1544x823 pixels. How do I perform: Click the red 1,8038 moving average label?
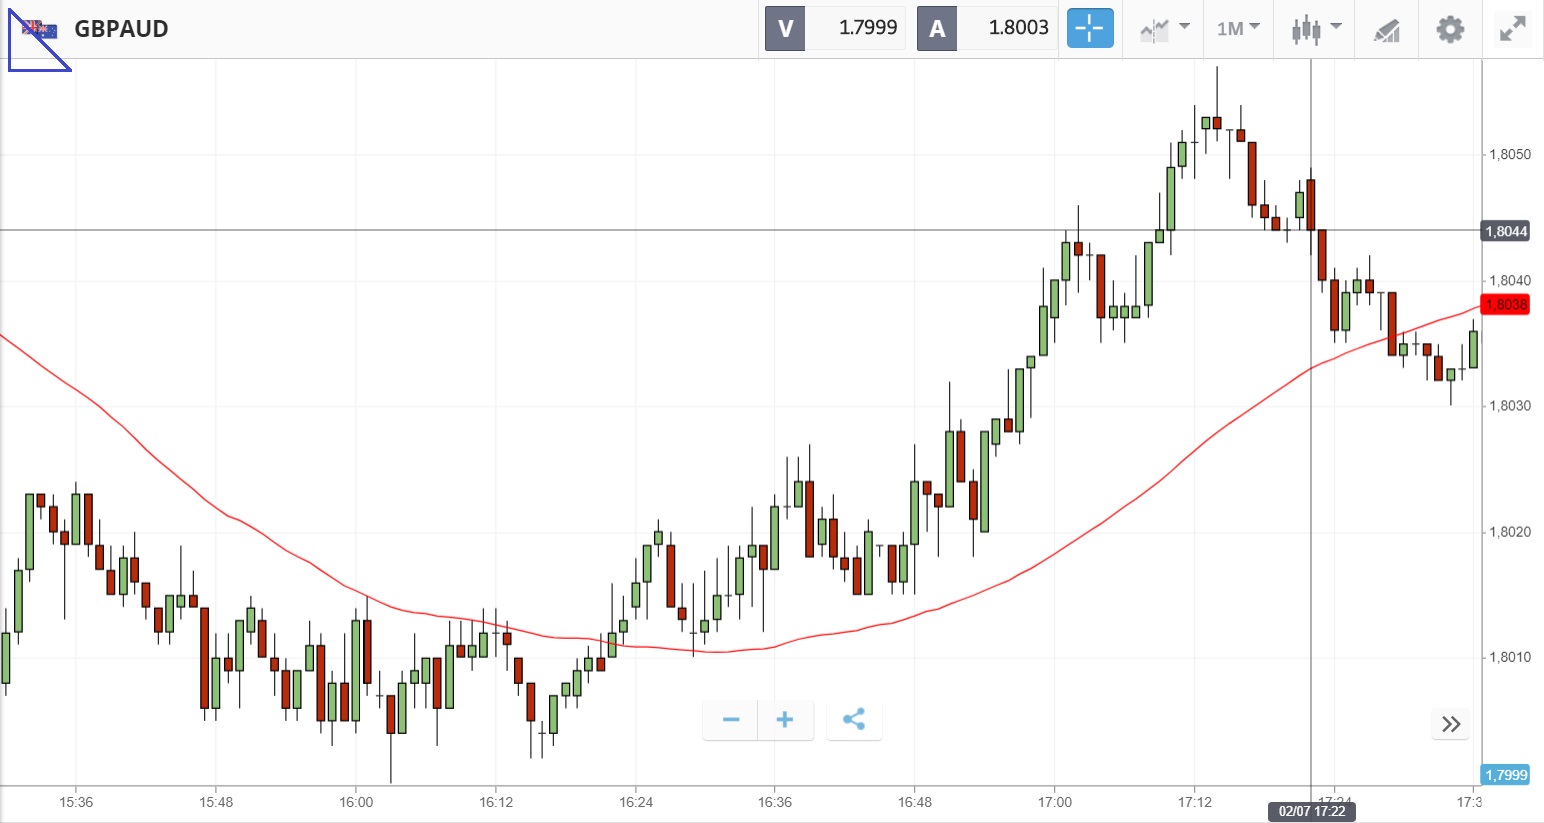(x=1506, y=305)
